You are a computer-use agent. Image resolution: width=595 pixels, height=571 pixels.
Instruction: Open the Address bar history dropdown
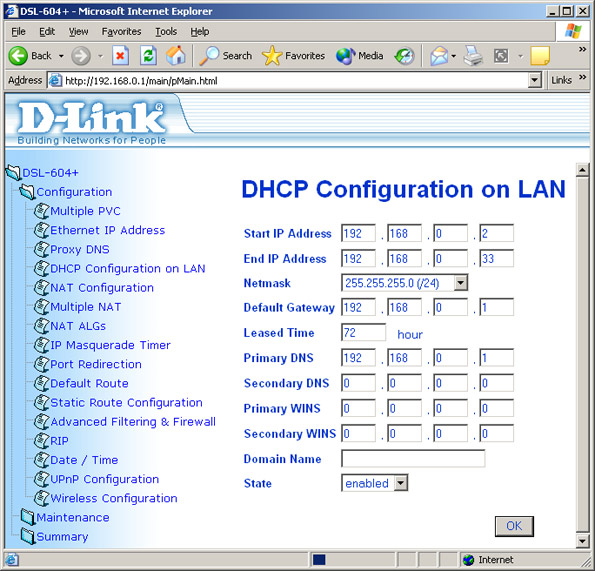tap(534, 80)
